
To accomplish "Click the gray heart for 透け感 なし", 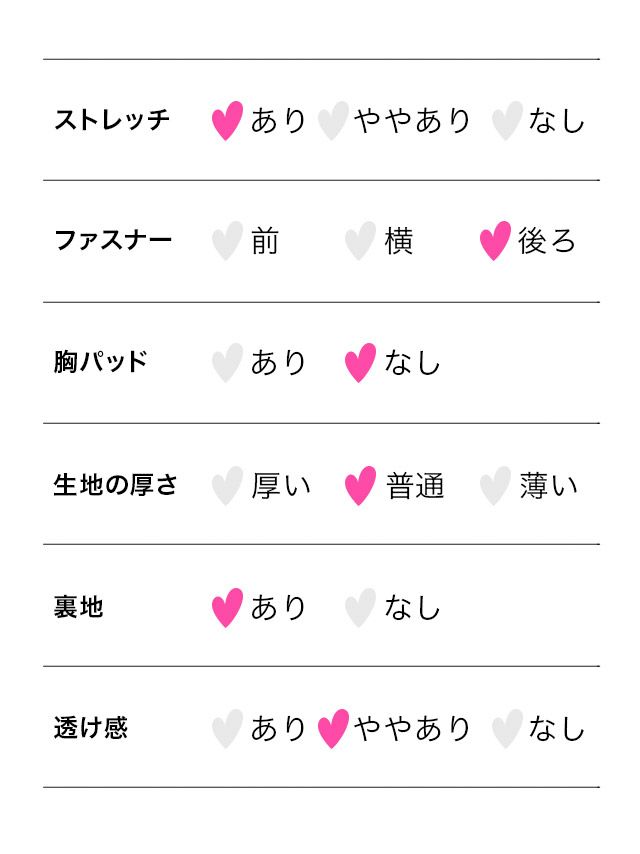I will pos(507,728).
